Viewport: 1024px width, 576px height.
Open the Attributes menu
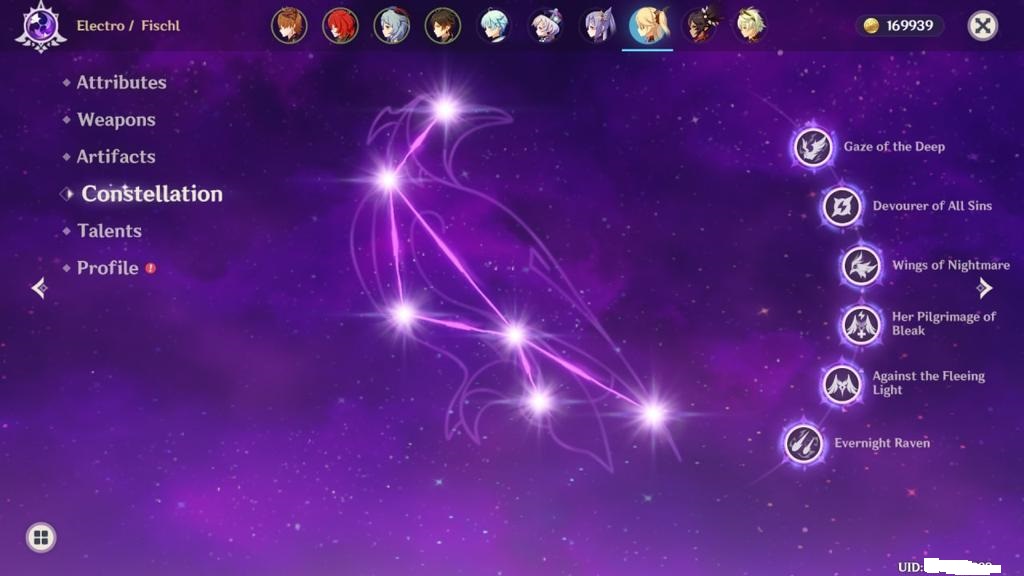coord(121,83)
